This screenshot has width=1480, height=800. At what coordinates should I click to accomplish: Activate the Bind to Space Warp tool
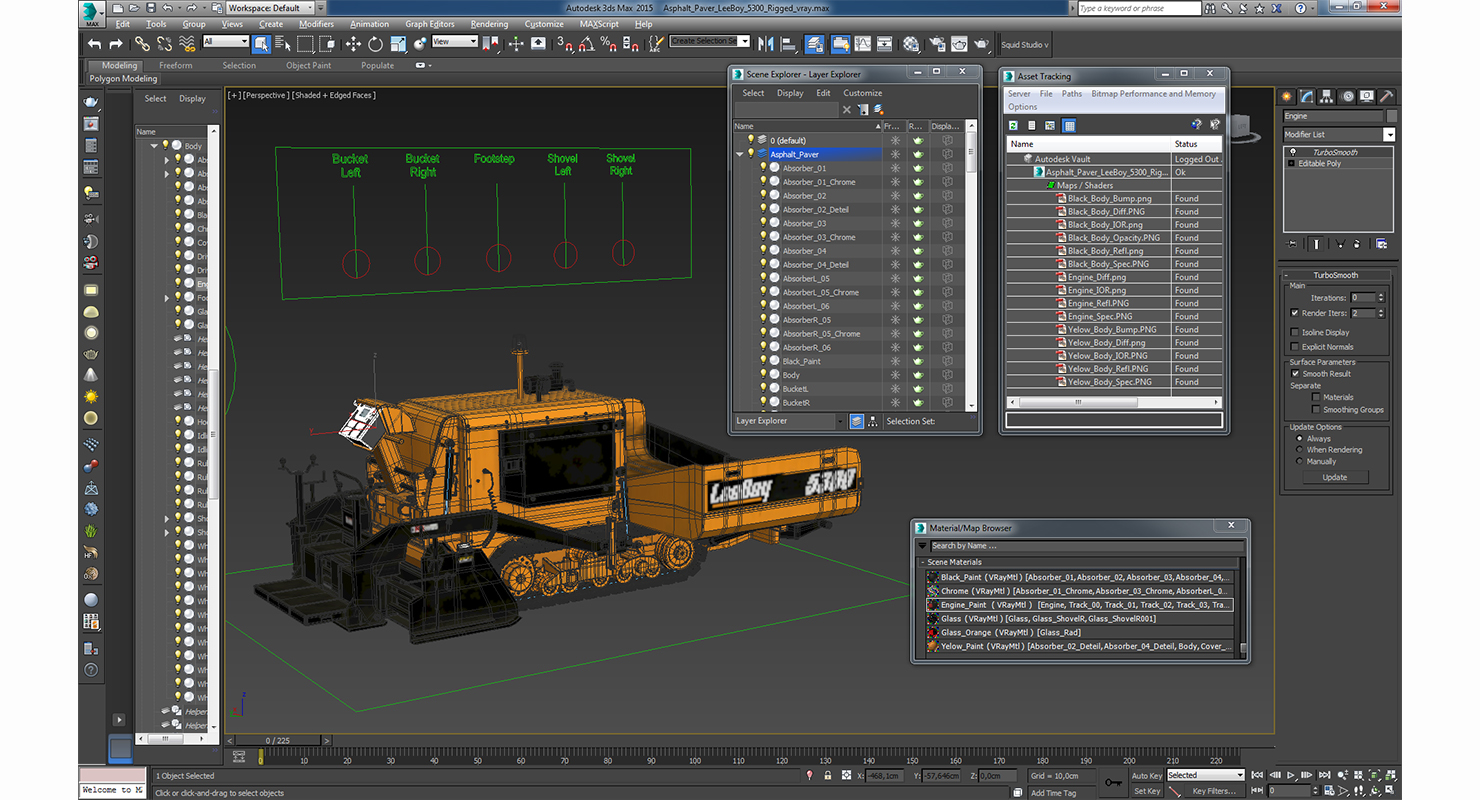coord(187,44)
